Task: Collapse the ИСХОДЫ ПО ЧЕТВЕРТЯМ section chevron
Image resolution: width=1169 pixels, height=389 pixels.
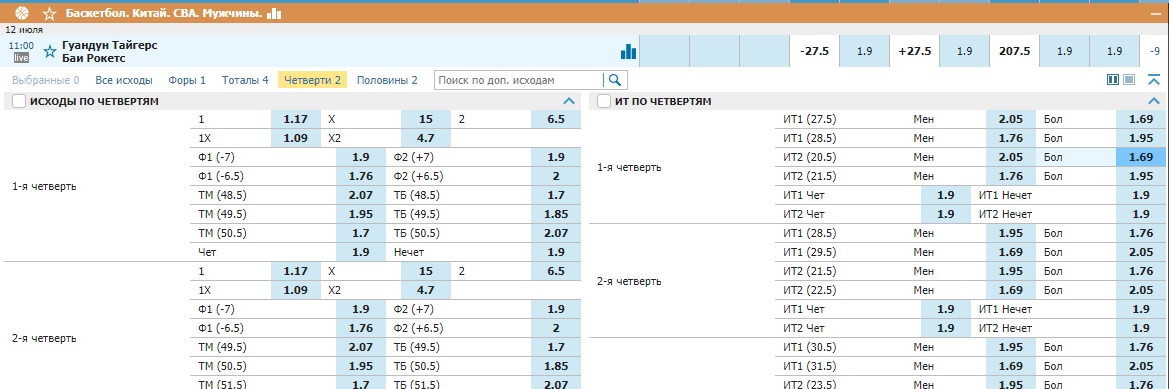Action: pos(569,101)
